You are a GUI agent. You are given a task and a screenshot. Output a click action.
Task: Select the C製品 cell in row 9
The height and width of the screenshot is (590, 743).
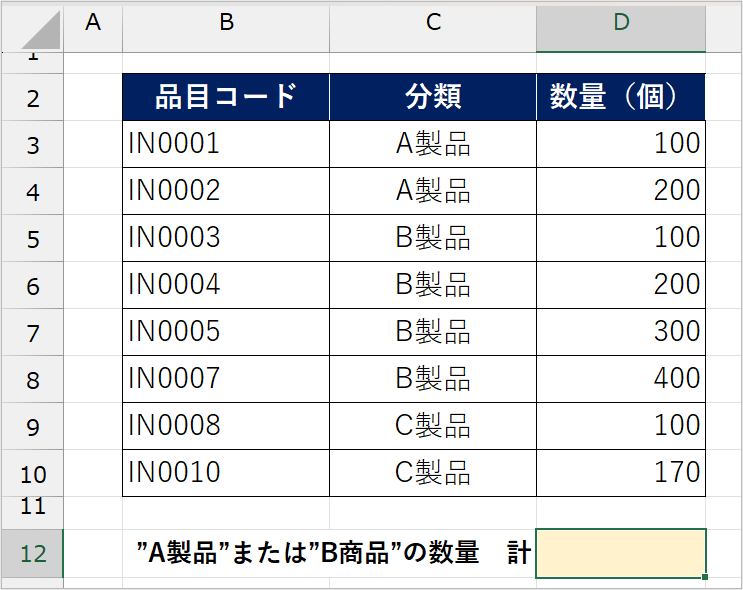pos(433,426)
